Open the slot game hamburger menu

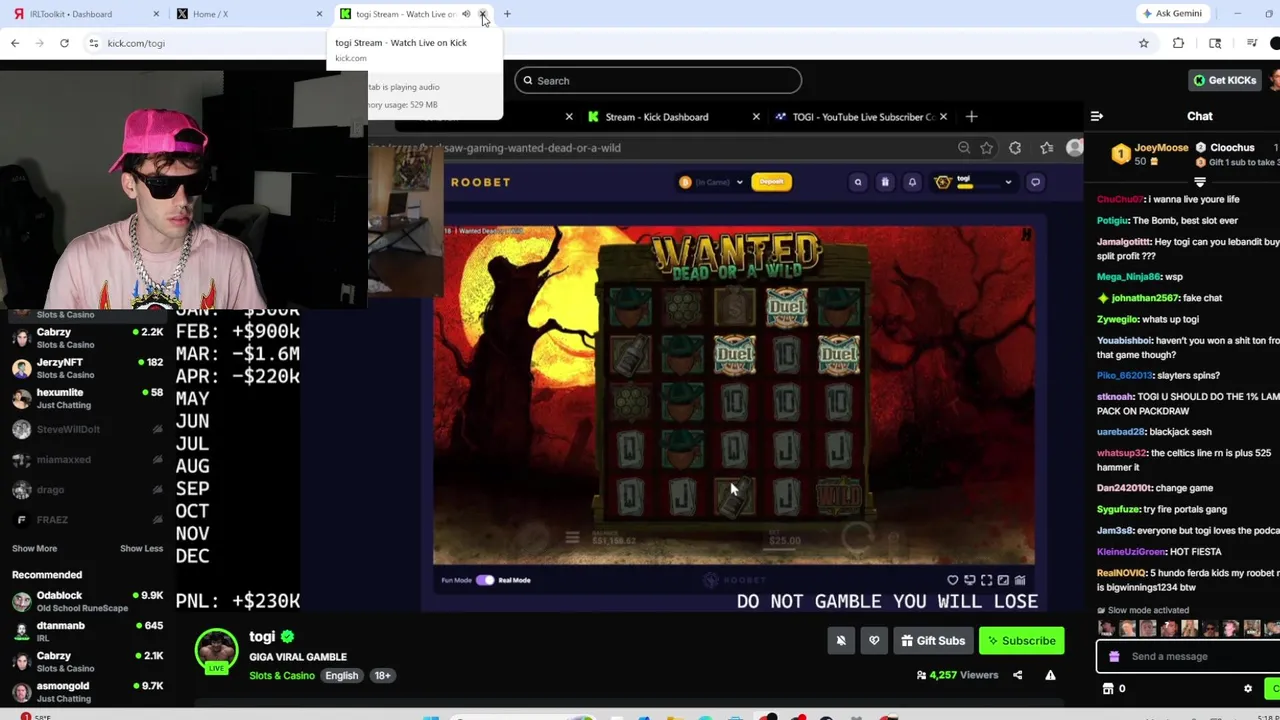(x=572, y=538)
